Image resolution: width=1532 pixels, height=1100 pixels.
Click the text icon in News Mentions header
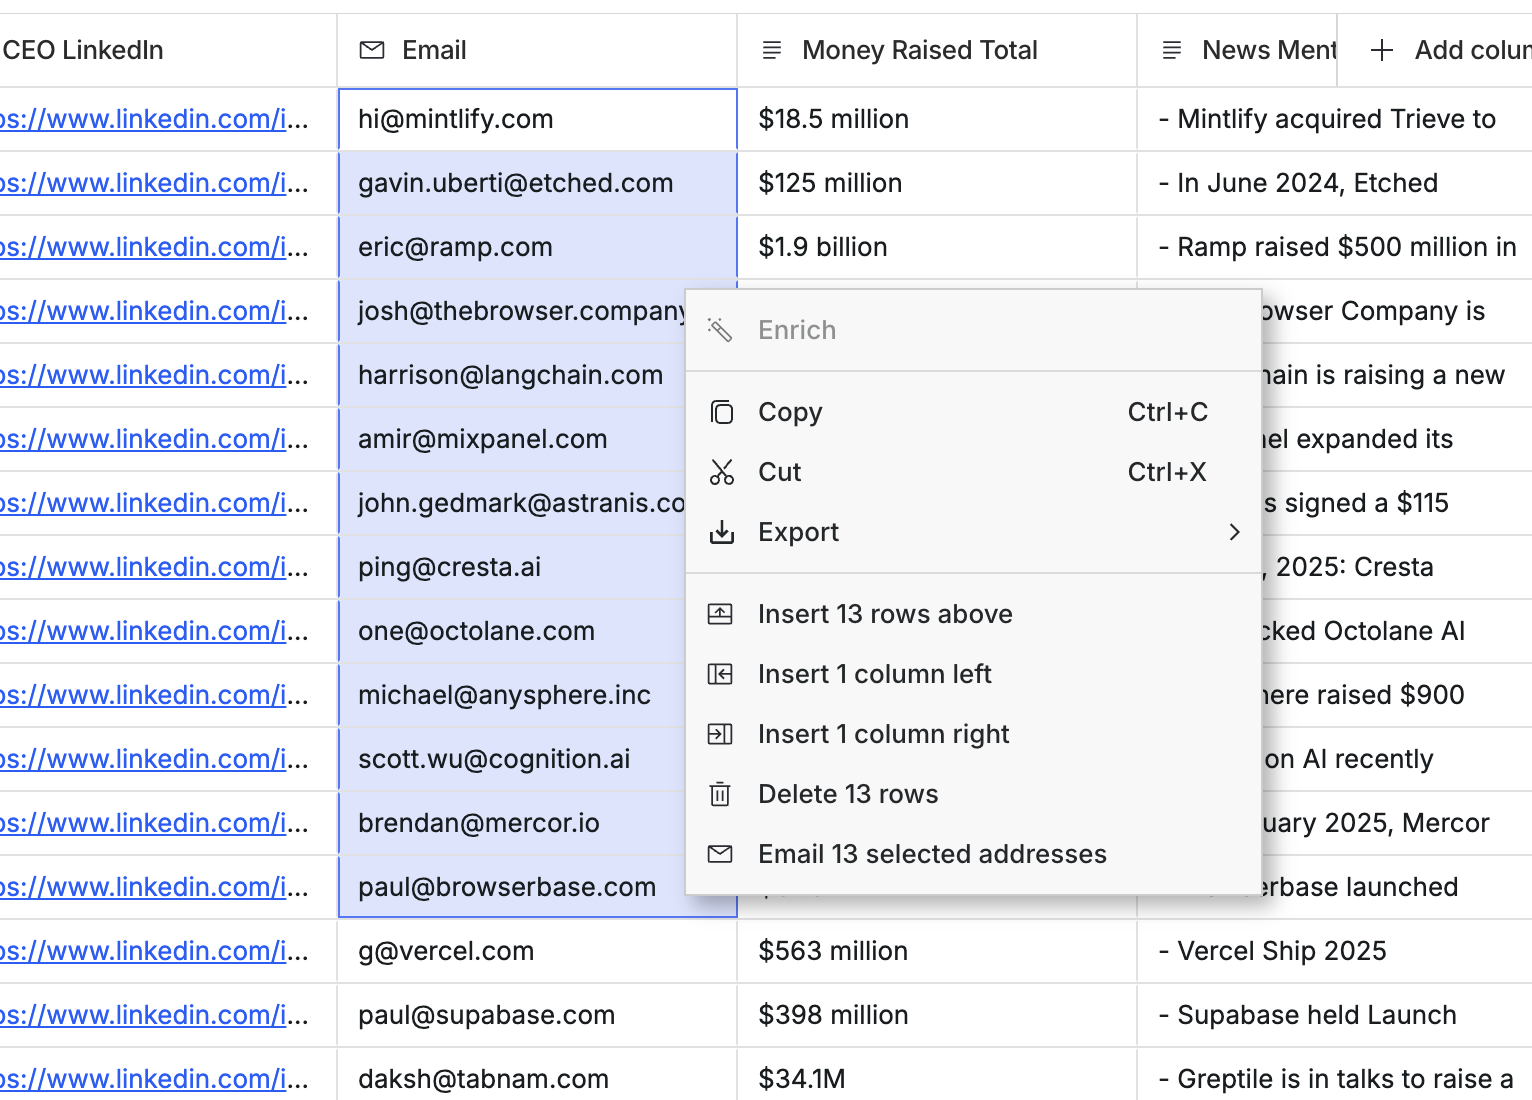tap(1172, 50)
